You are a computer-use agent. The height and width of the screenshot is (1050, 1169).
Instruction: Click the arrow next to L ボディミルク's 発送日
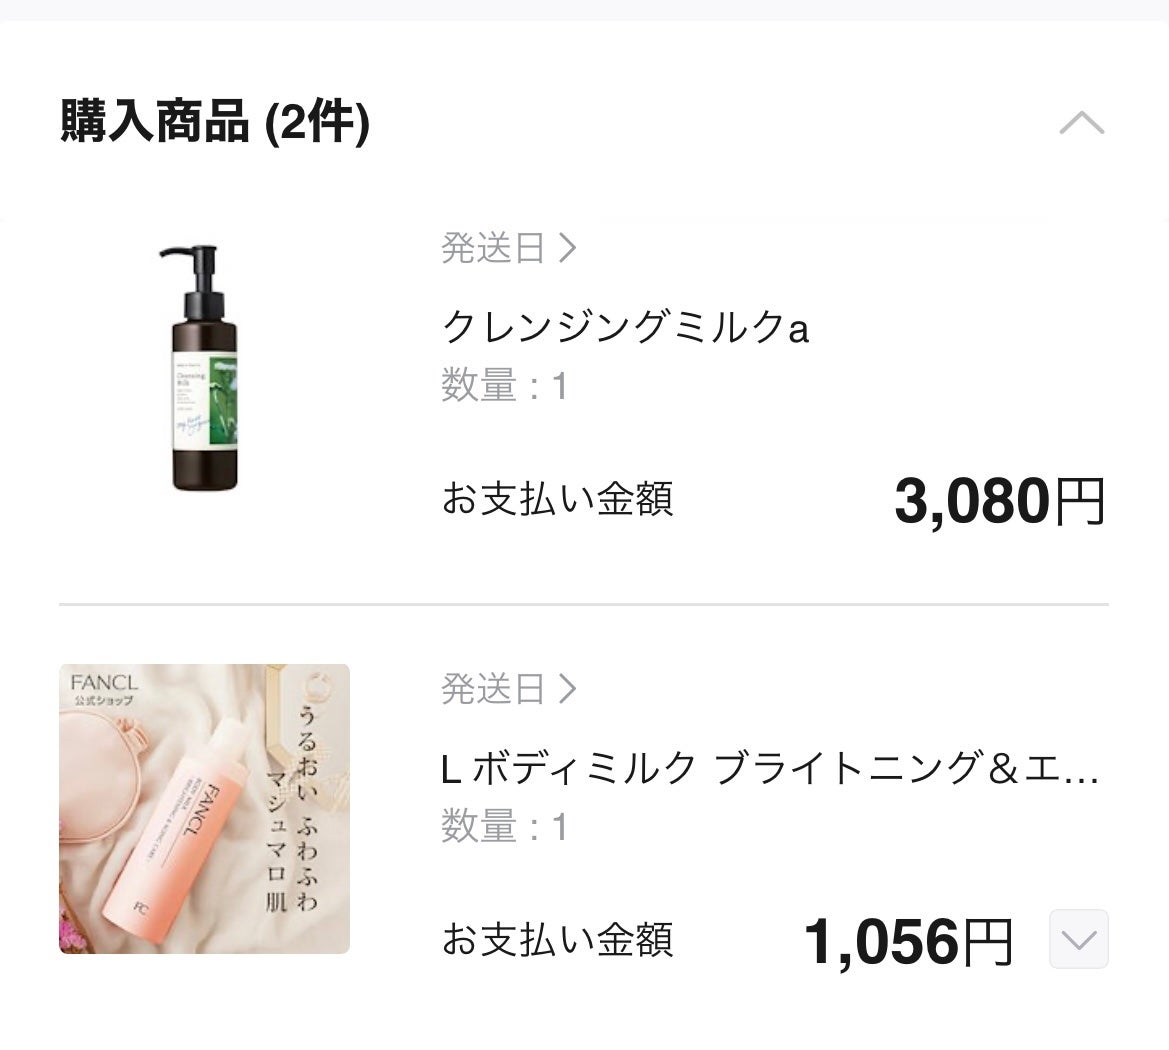point(567,688)
